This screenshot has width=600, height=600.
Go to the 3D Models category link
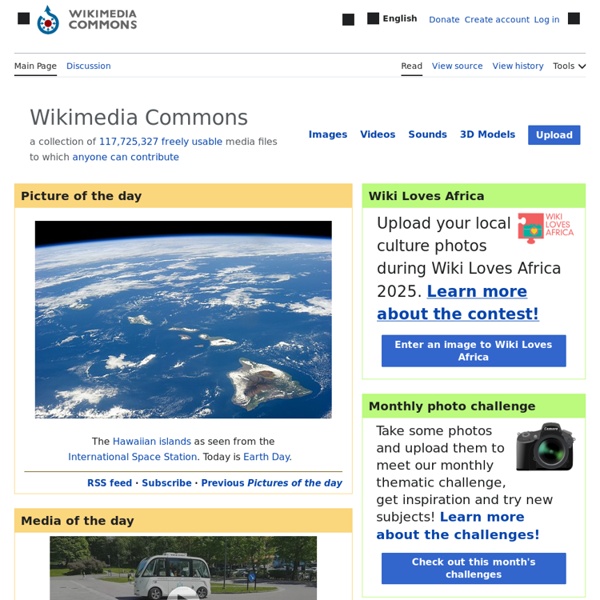[487, 134]
